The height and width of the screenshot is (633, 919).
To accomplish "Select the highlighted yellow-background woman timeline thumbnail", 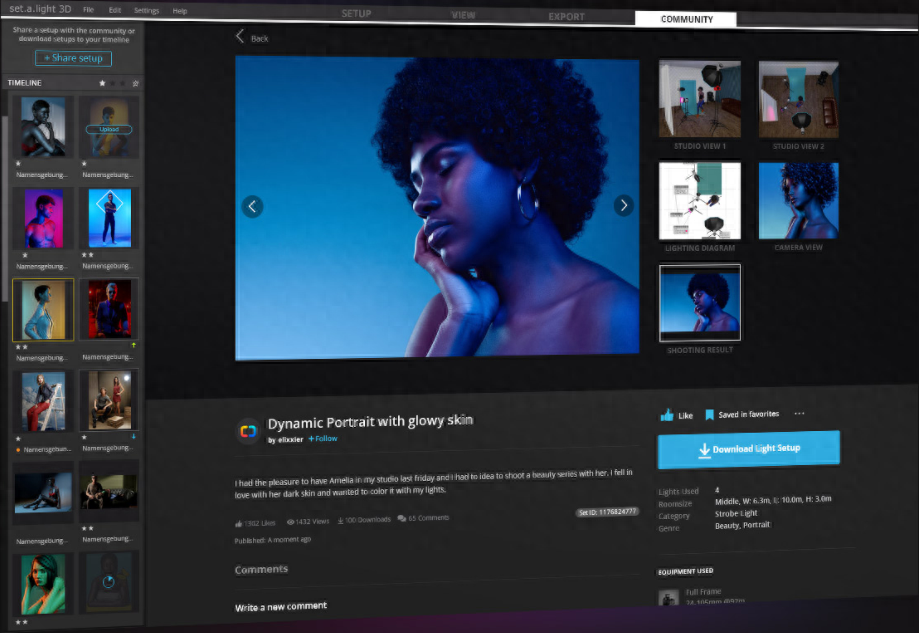I will tap(43, 309).
